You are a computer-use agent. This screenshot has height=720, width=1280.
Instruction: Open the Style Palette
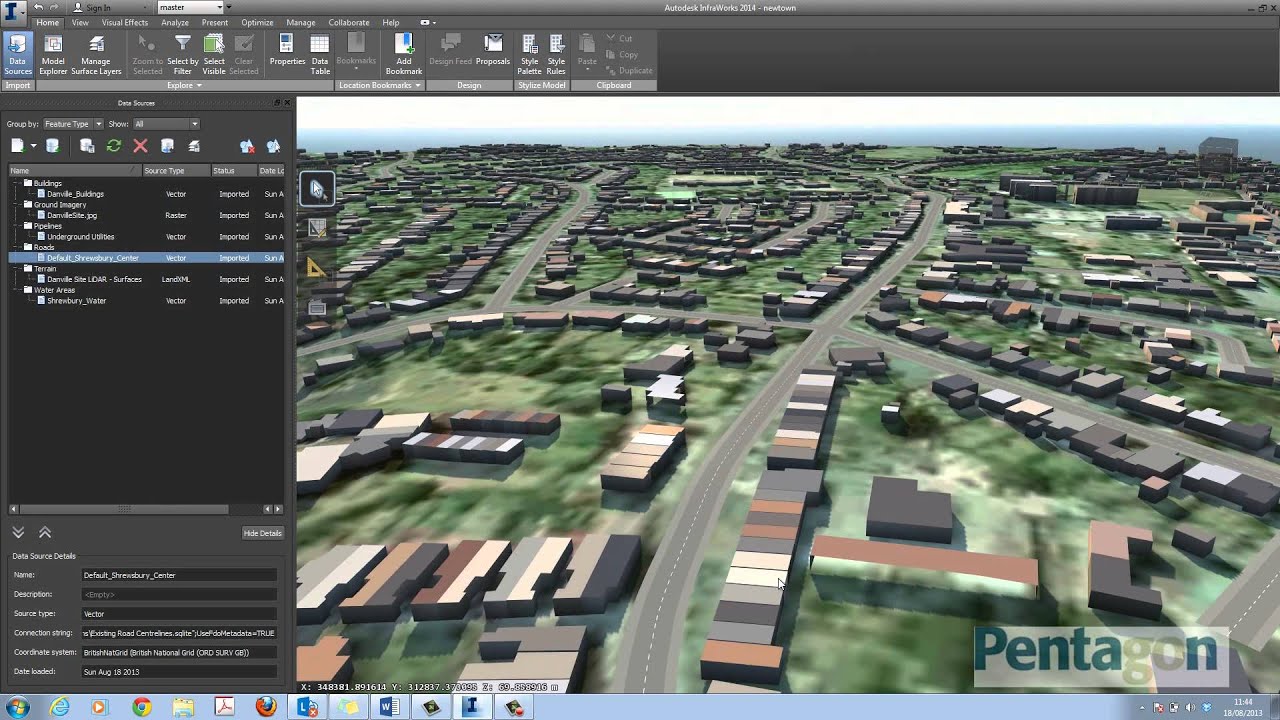click(x=529, y=55)
